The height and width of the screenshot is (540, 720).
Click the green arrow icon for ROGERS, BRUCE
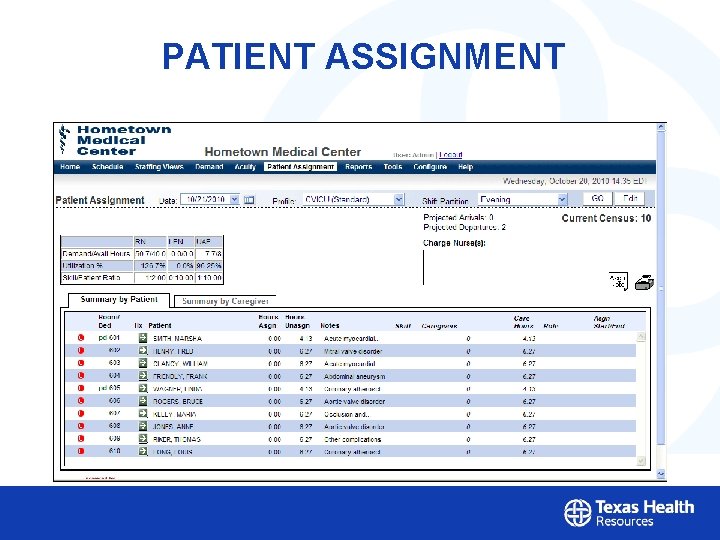pos(143,401)
